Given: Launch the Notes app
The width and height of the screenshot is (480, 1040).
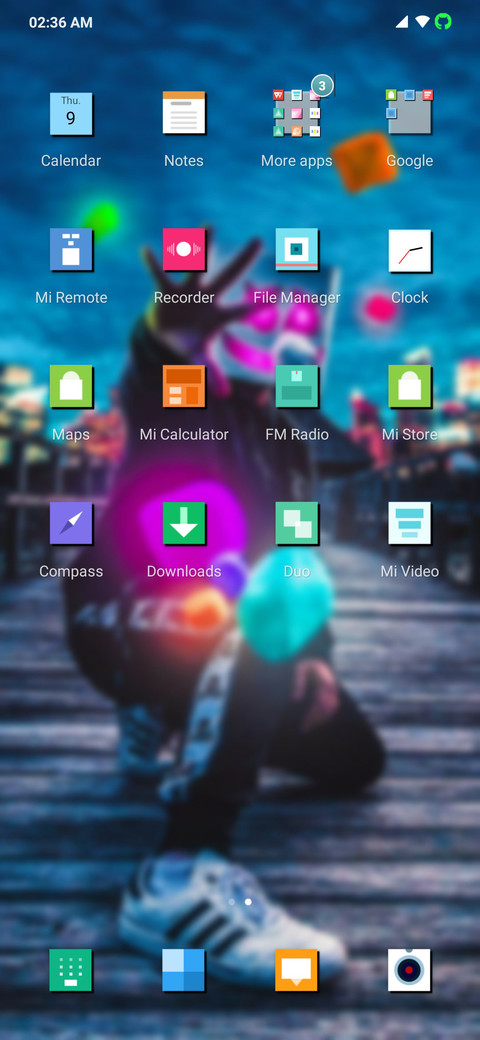Looking at the screenshot, I should (x=184, y=113).
